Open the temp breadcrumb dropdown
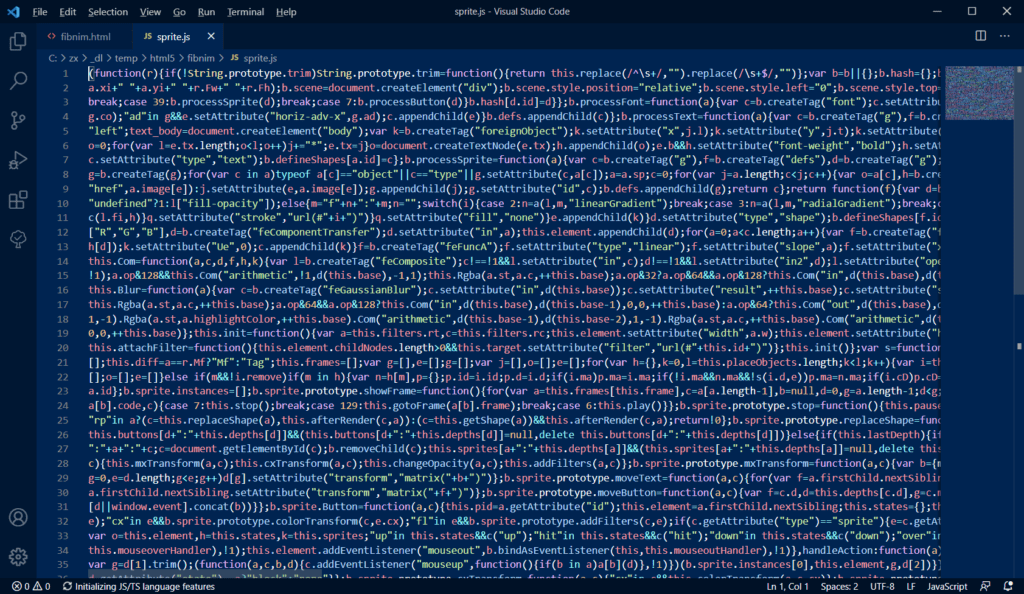The width and height of the screenshot is (1024, 594). pos(126,58)
